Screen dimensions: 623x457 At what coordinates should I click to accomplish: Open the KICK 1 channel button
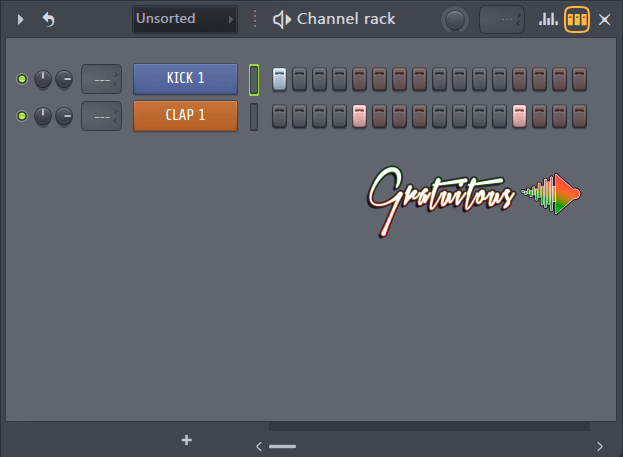click(185, 79)
